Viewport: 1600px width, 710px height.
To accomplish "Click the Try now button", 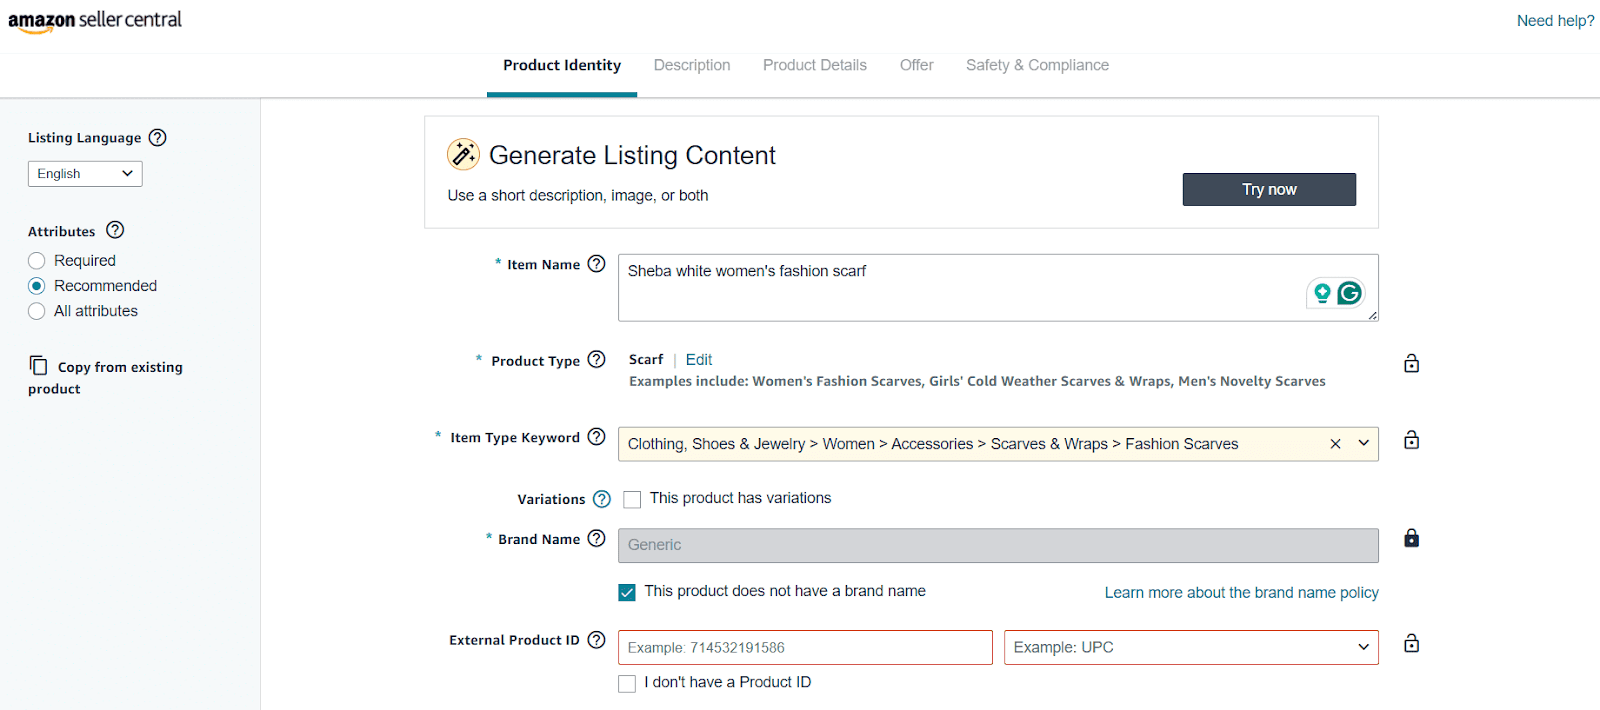I will point(1268,189).
